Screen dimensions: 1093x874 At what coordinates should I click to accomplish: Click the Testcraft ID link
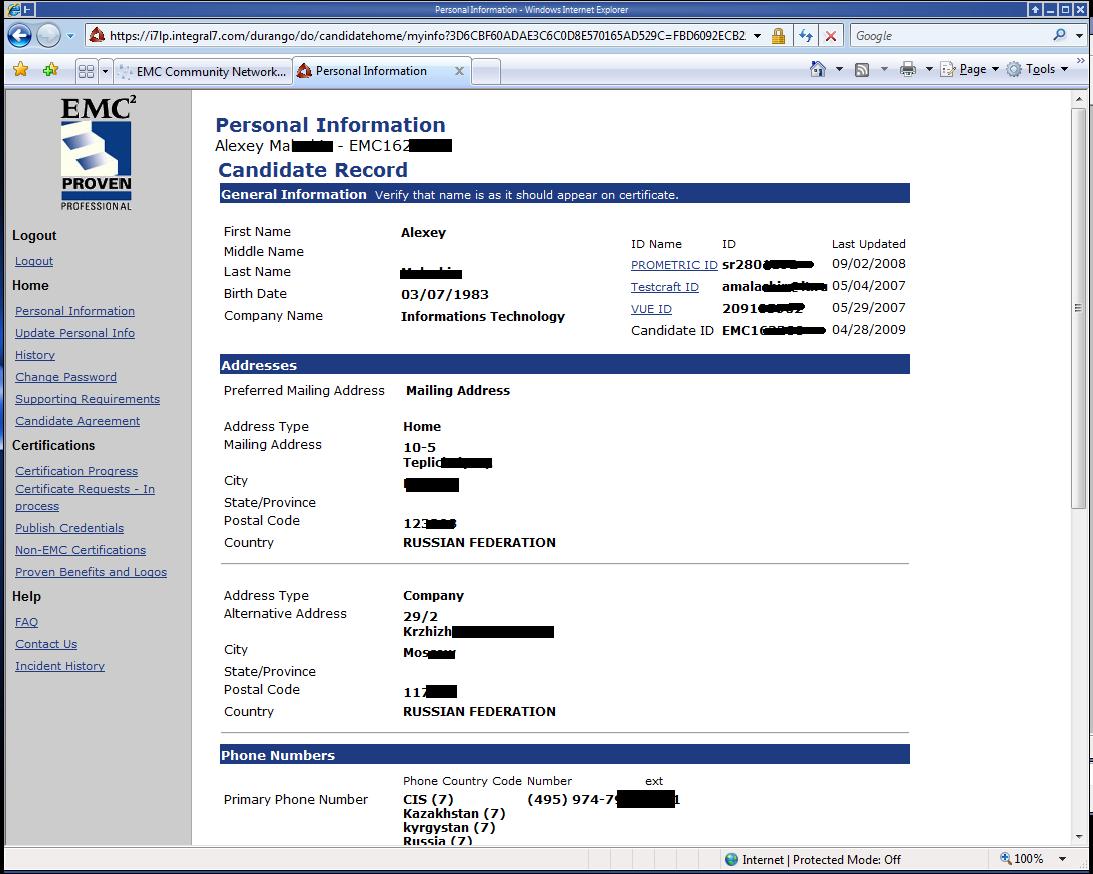click(664, 287)
